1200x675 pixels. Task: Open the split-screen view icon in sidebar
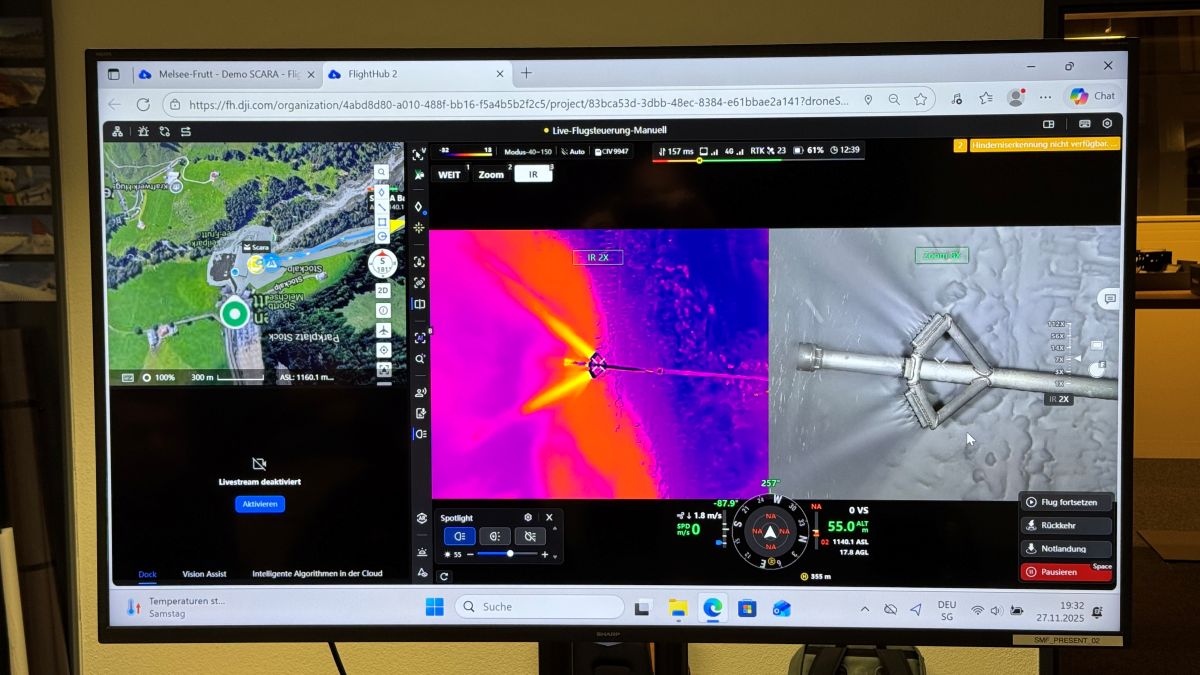point(419,304)
